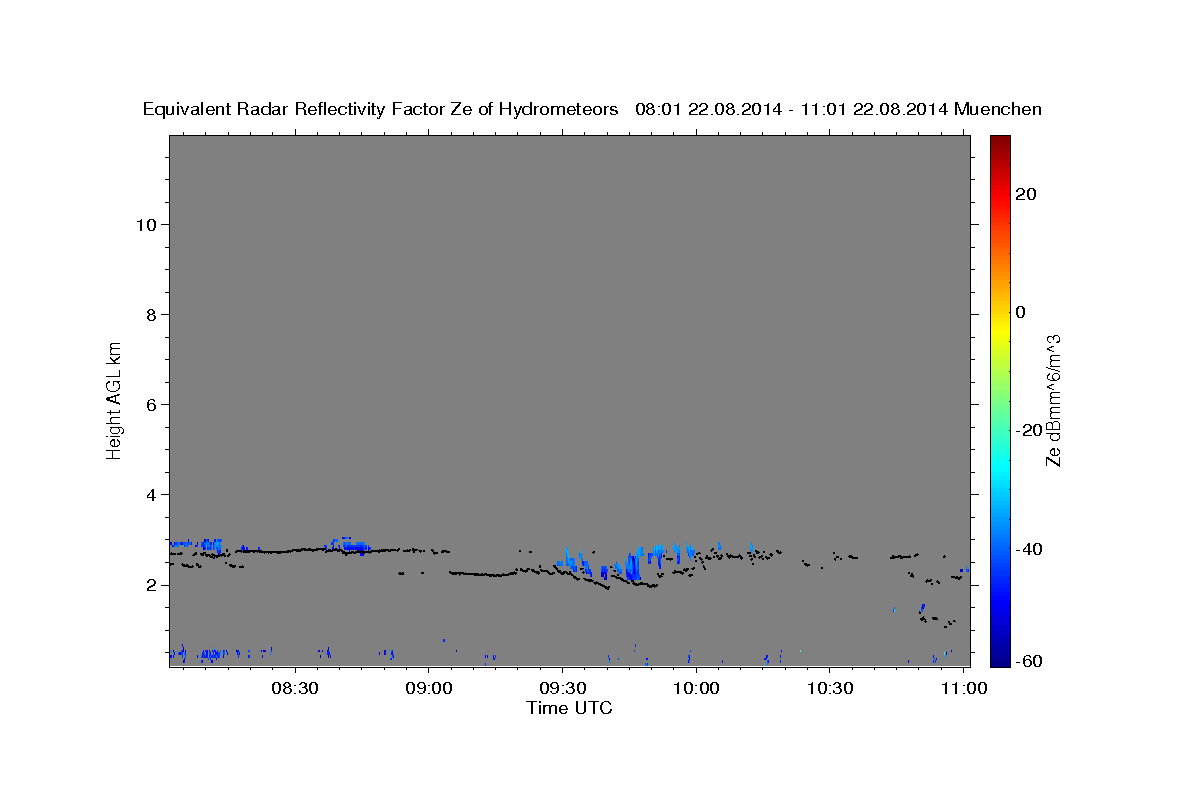Click the 10:00 time tick label
1200x800 pixels.
pos(696,688)
